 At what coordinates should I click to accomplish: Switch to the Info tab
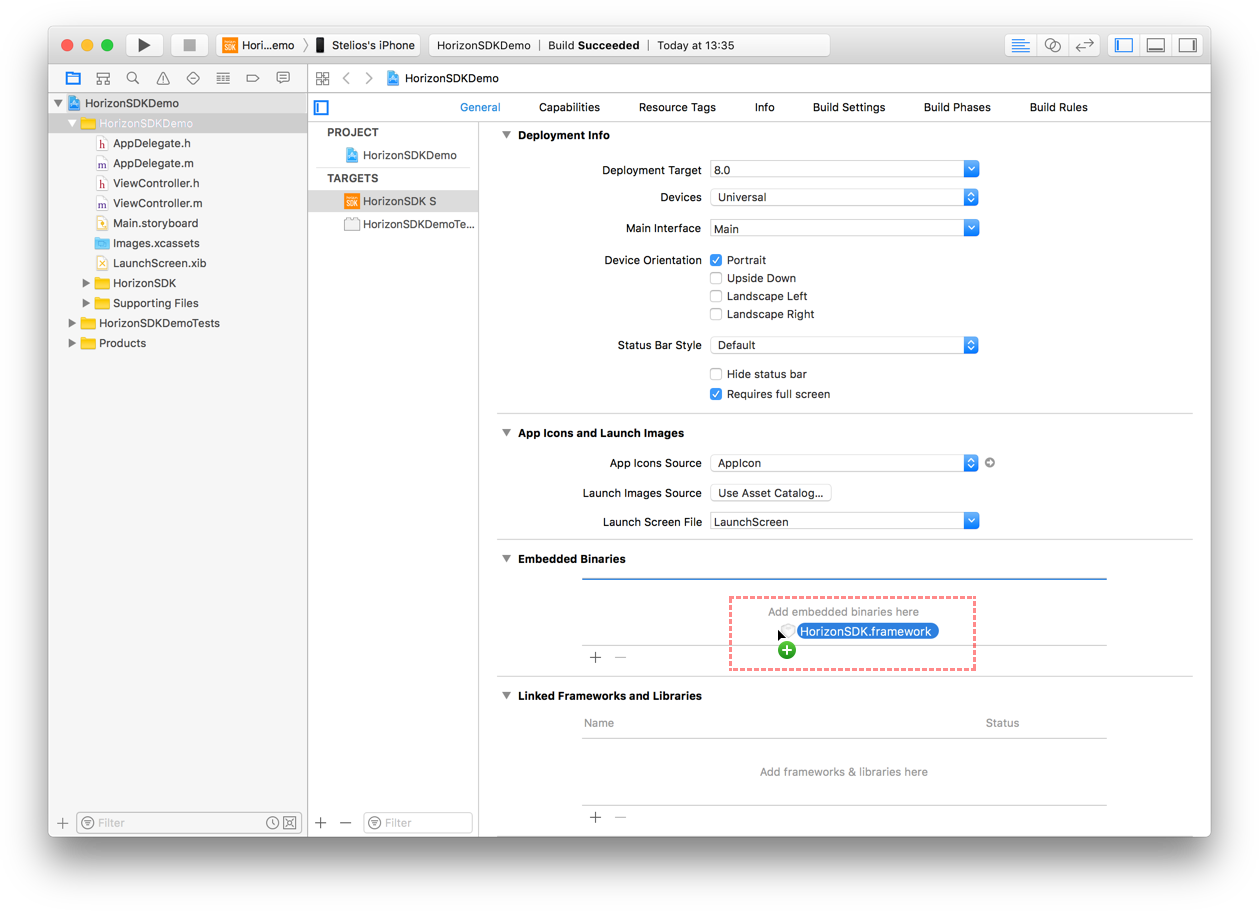pos(764,107)
